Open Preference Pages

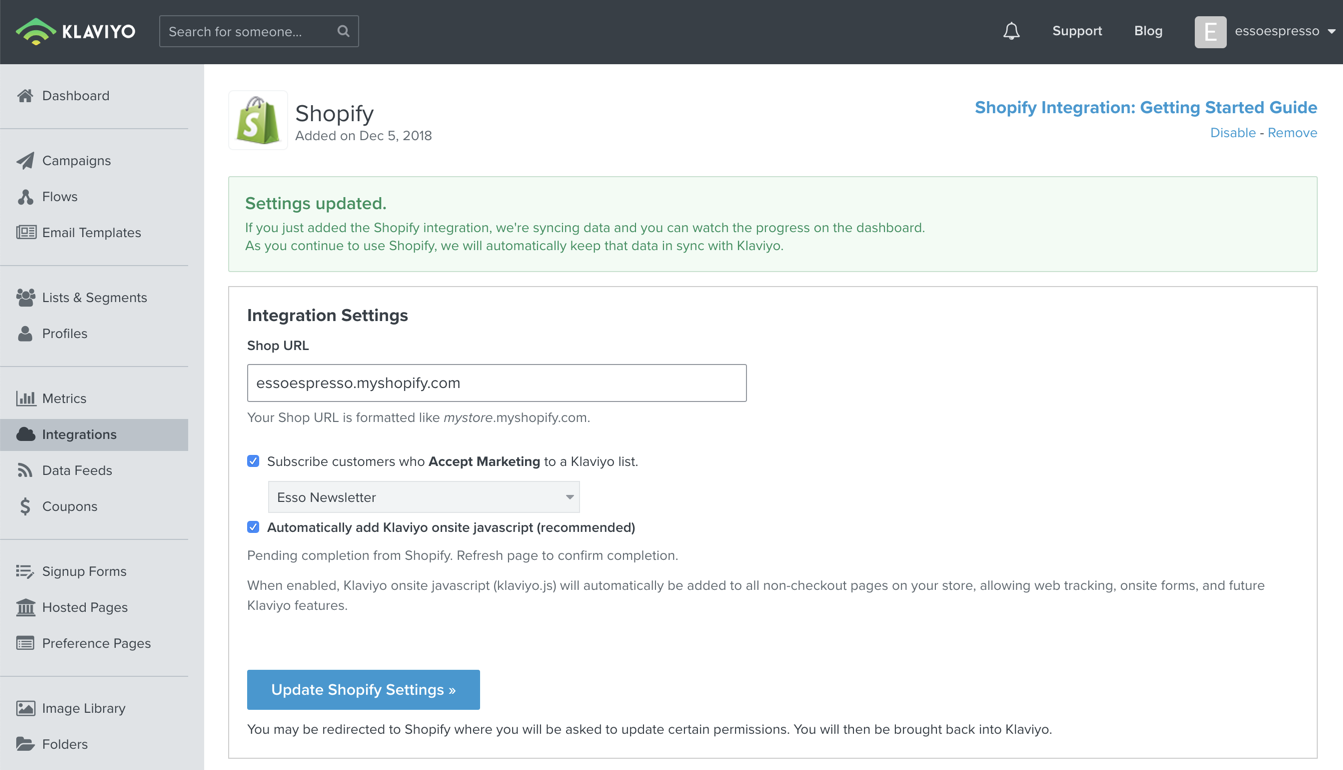coord(94,644)
